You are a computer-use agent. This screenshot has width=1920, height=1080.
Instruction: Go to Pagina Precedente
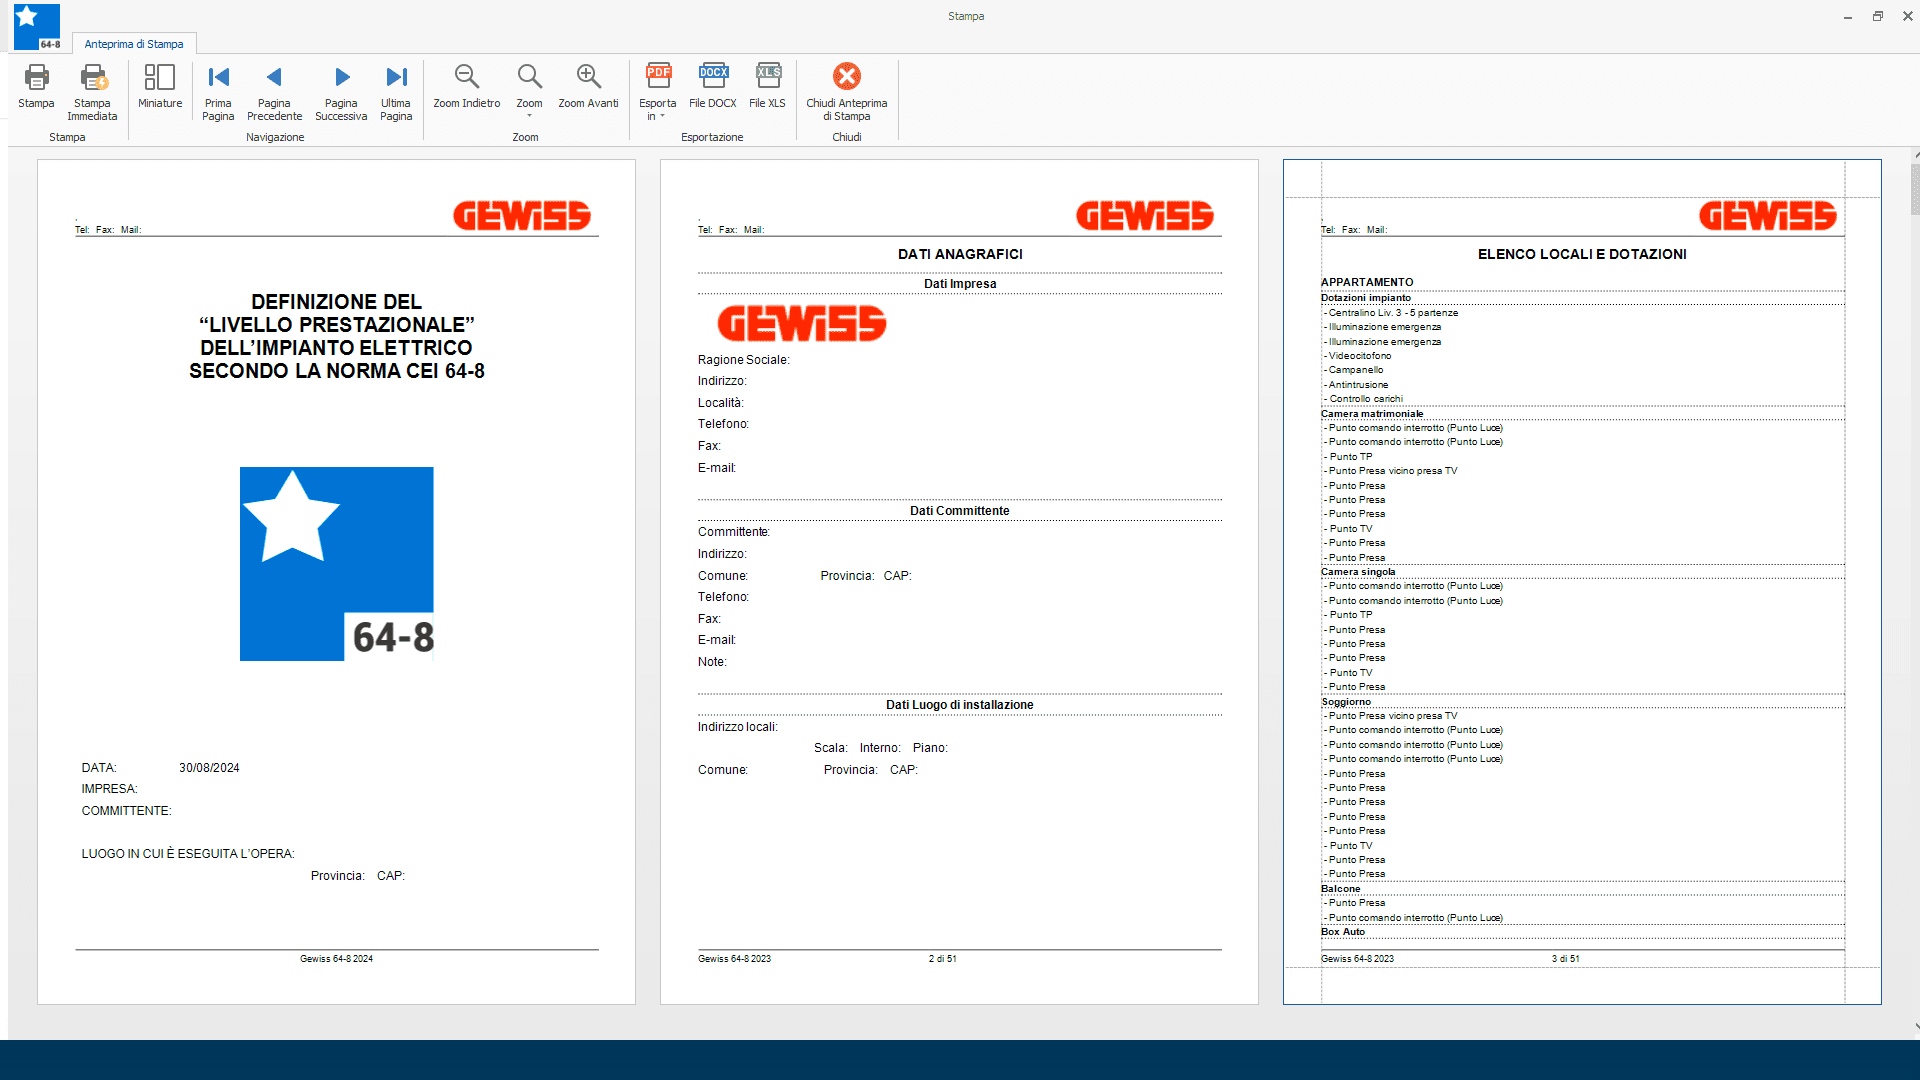pos(274,92)
